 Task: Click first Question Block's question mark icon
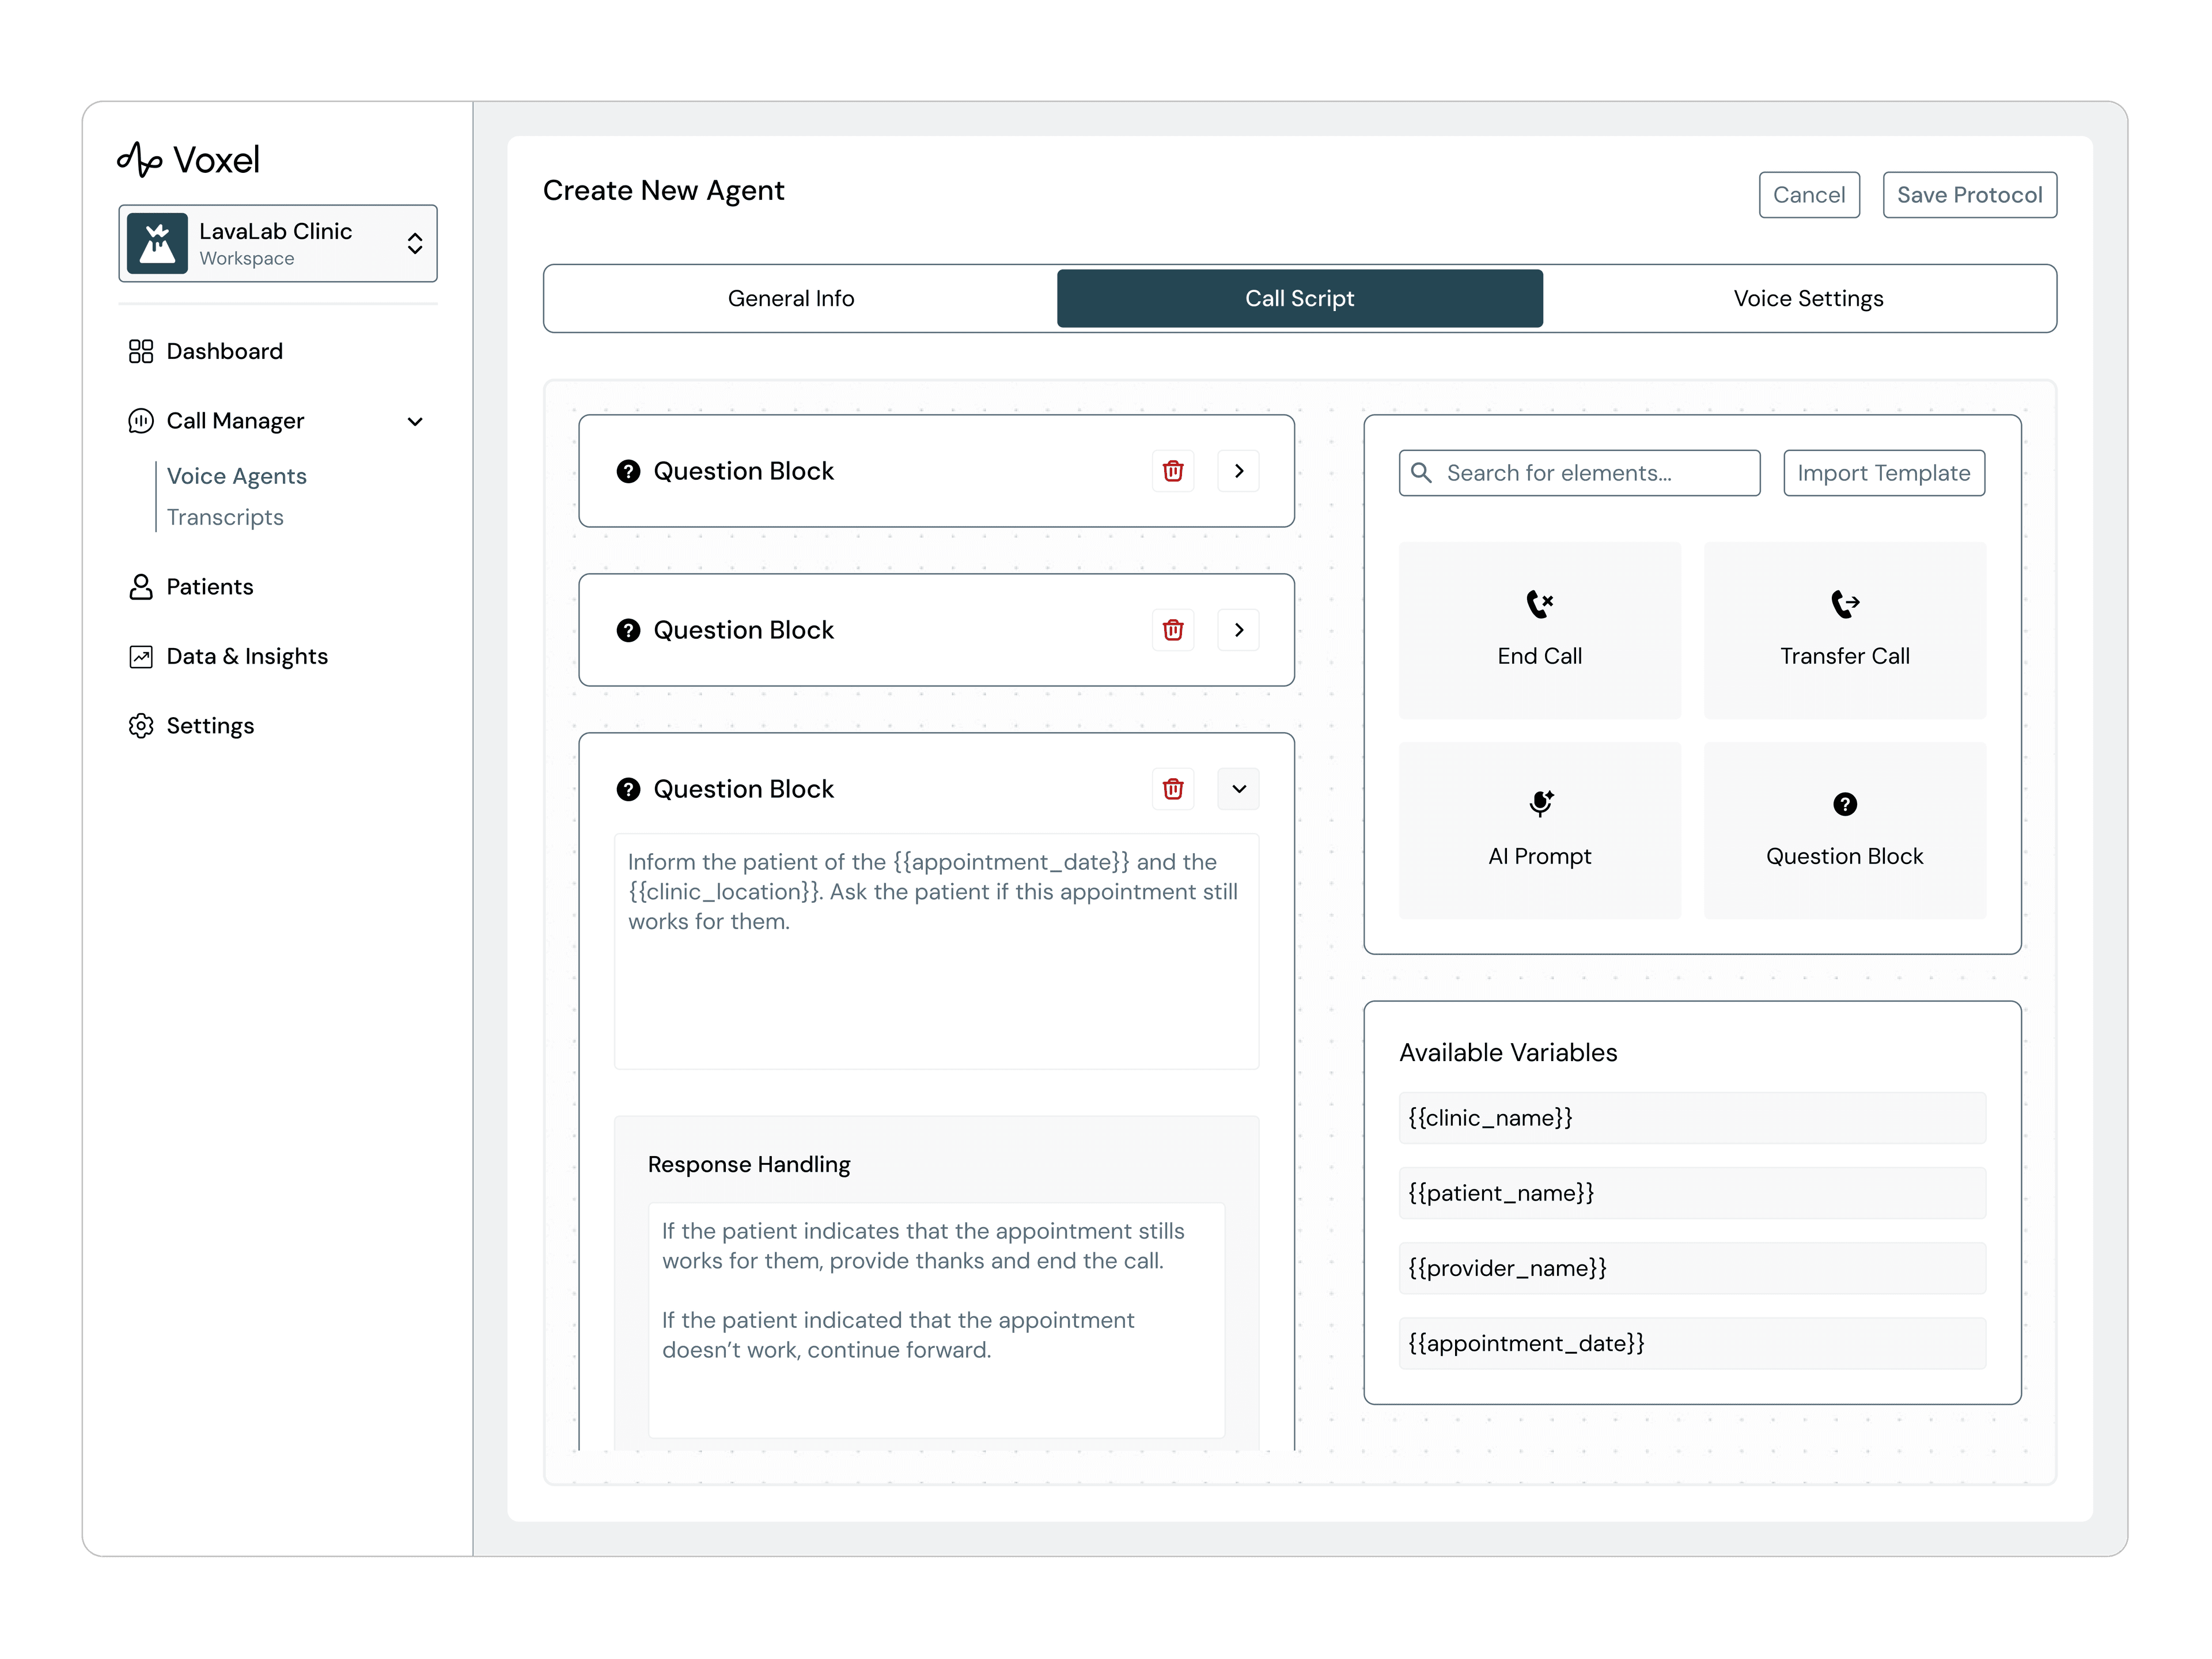[x=628, y=471]
